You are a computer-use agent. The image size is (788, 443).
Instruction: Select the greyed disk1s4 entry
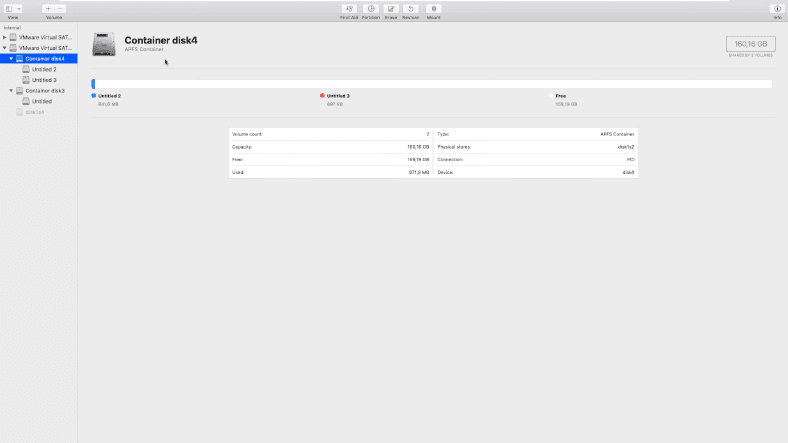[35, 112]
